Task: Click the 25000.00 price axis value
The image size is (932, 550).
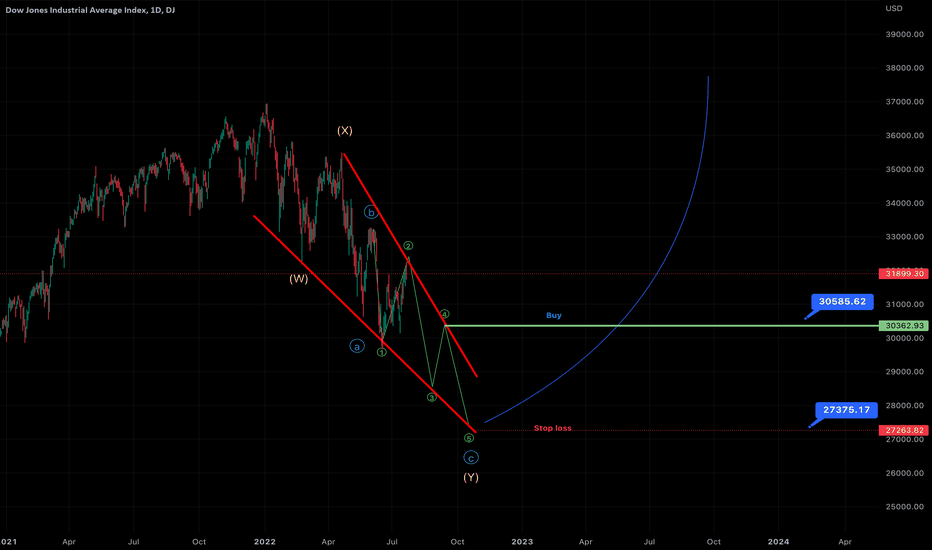Action: click(x=905, y=507)
